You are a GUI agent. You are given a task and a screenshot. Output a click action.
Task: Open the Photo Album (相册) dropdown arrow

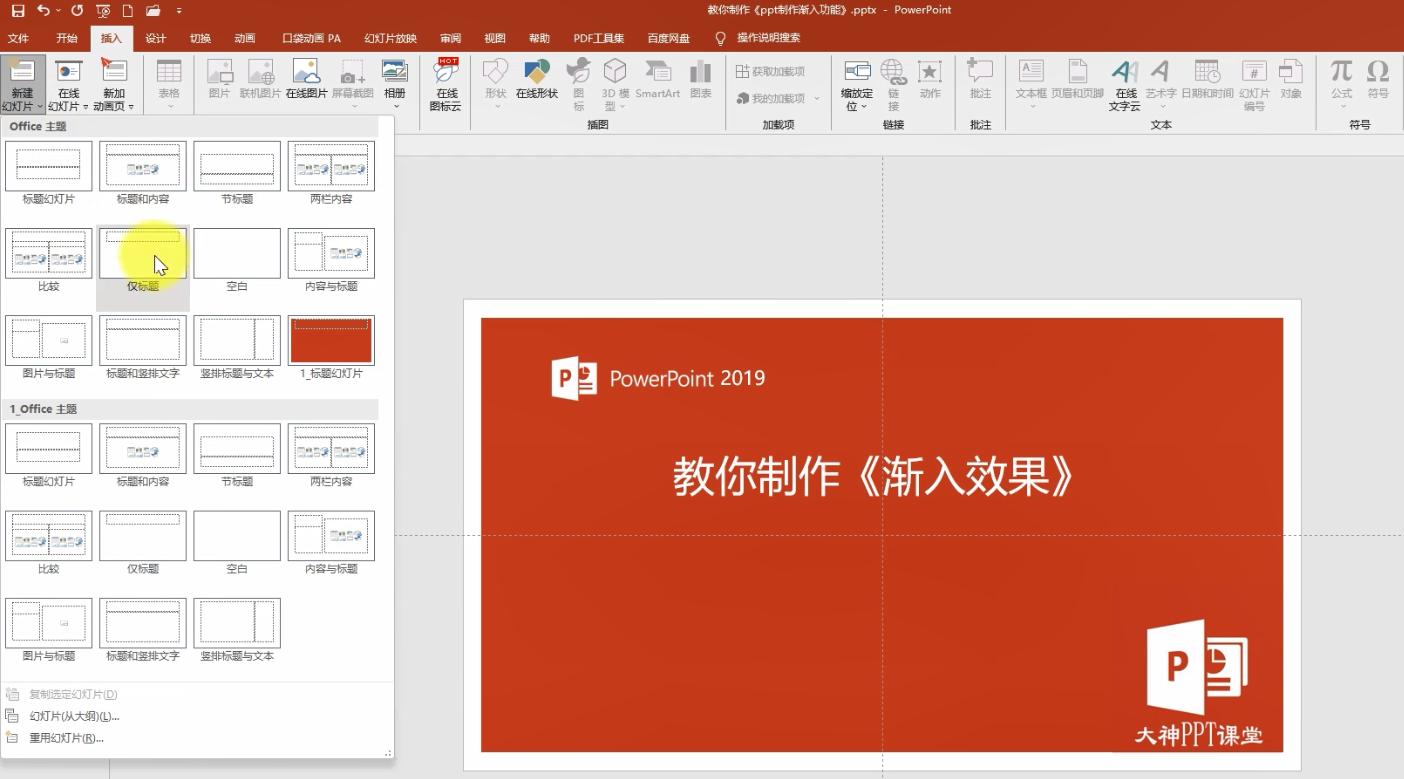point(395,104)
